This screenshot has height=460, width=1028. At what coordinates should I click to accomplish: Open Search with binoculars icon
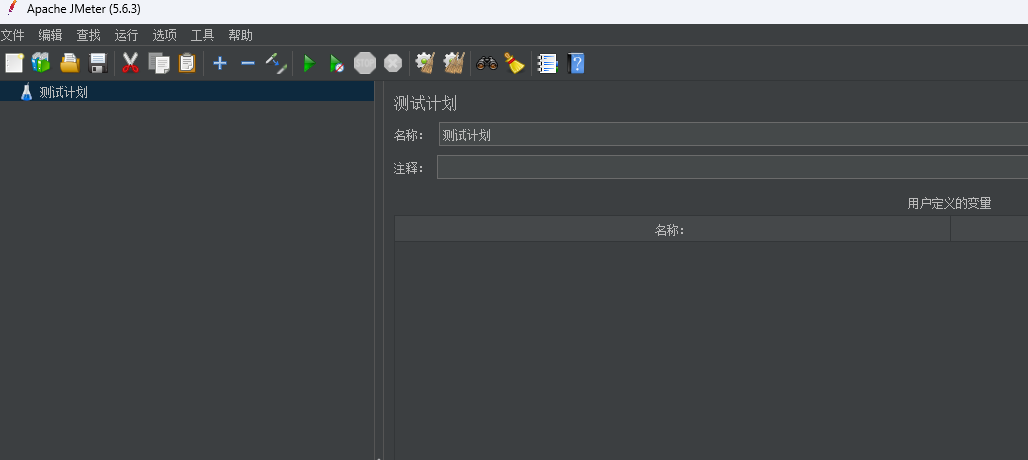pyautogui.click(x=486, y=64)
